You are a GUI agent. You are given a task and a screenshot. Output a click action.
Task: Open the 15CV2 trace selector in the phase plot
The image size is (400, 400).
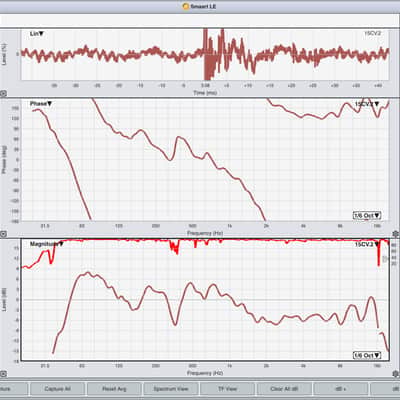367,104
